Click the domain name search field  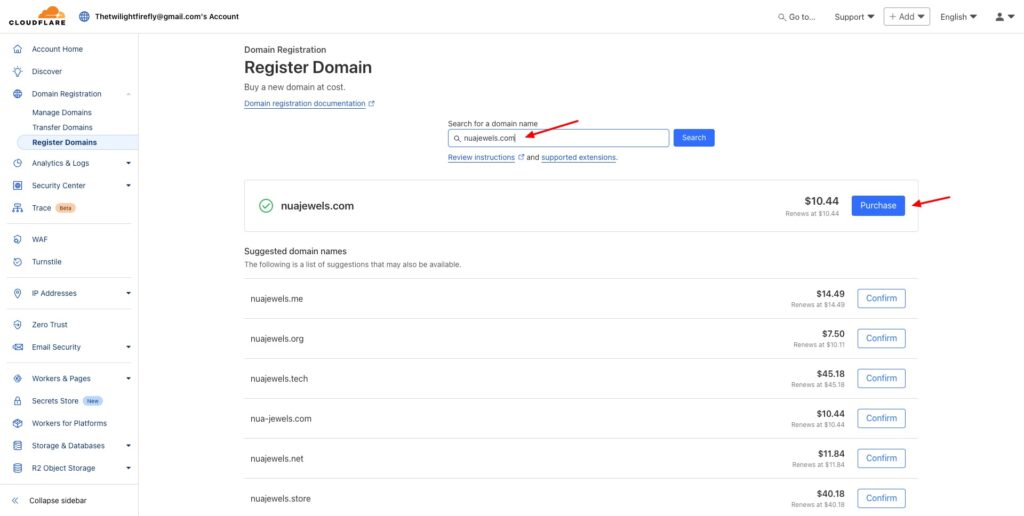558,138
